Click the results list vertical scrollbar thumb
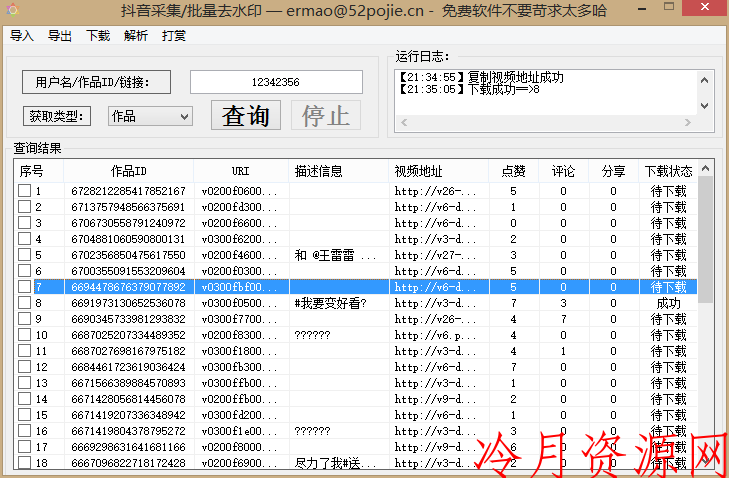The image size is (729, 478). tap(705, 239)
